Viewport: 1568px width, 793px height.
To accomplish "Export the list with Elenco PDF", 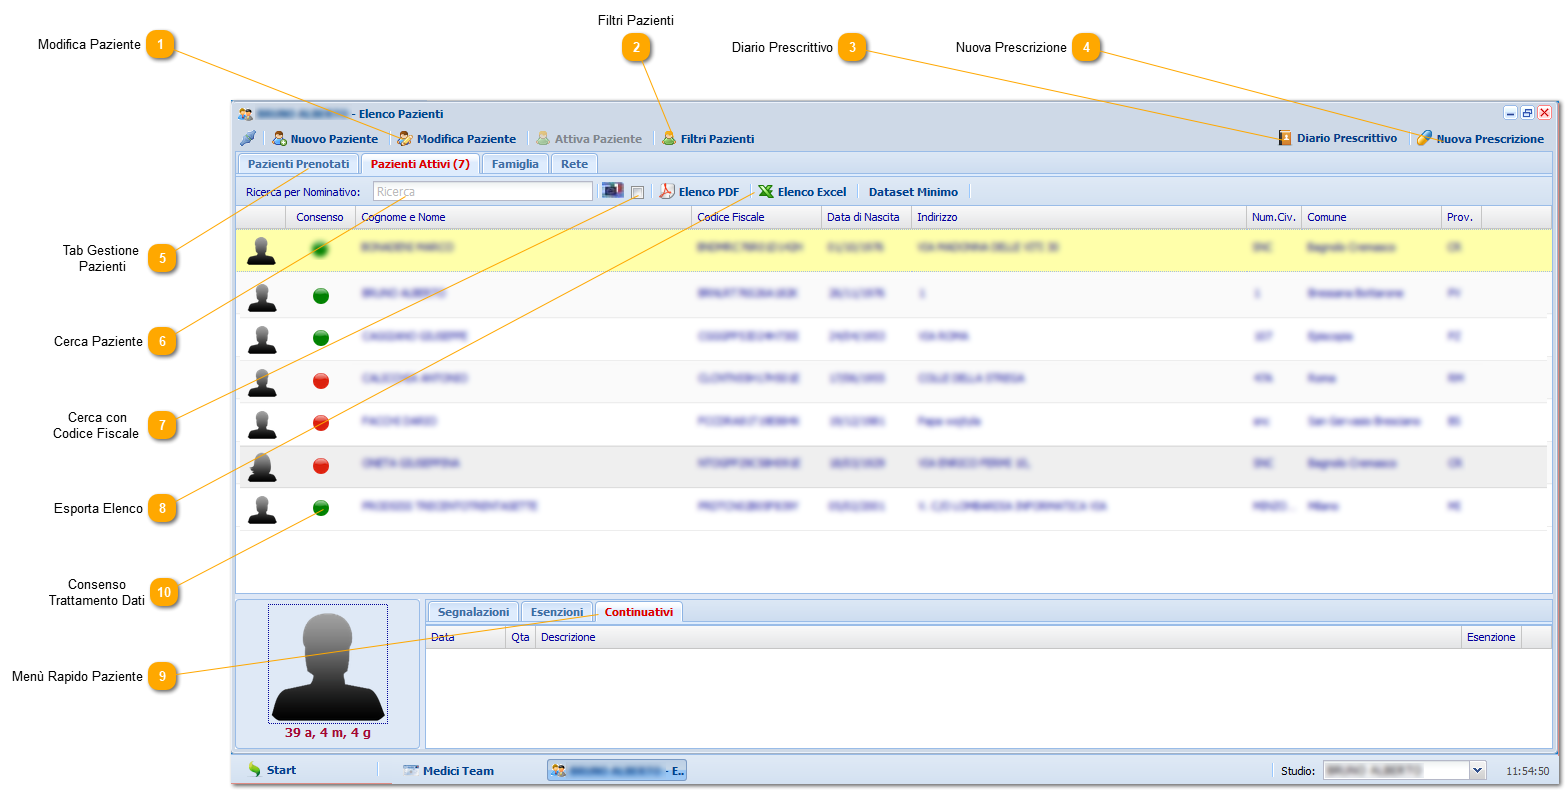I will pos(699,192).
